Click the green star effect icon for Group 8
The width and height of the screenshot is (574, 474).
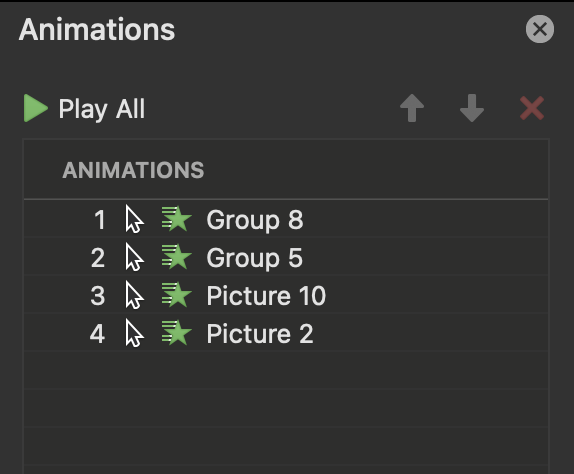coord(176,219)
